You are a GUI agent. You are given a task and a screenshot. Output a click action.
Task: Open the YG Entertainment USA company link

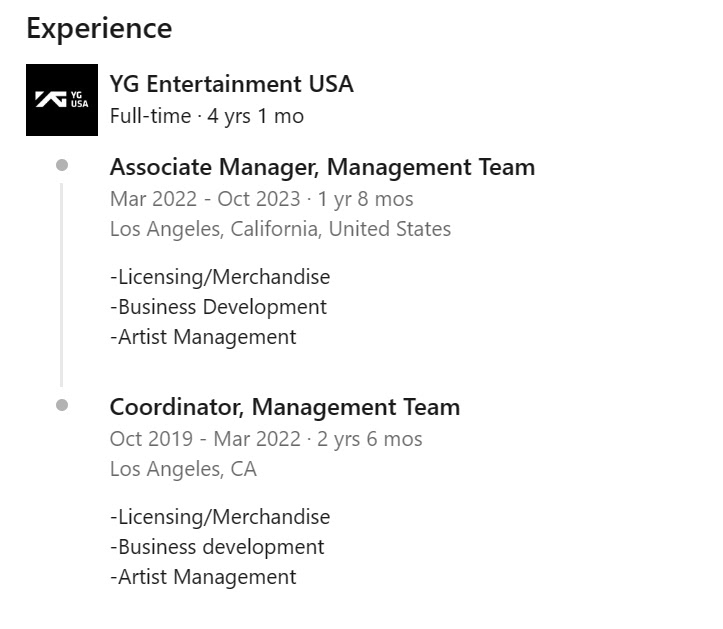tap(231, 84)
